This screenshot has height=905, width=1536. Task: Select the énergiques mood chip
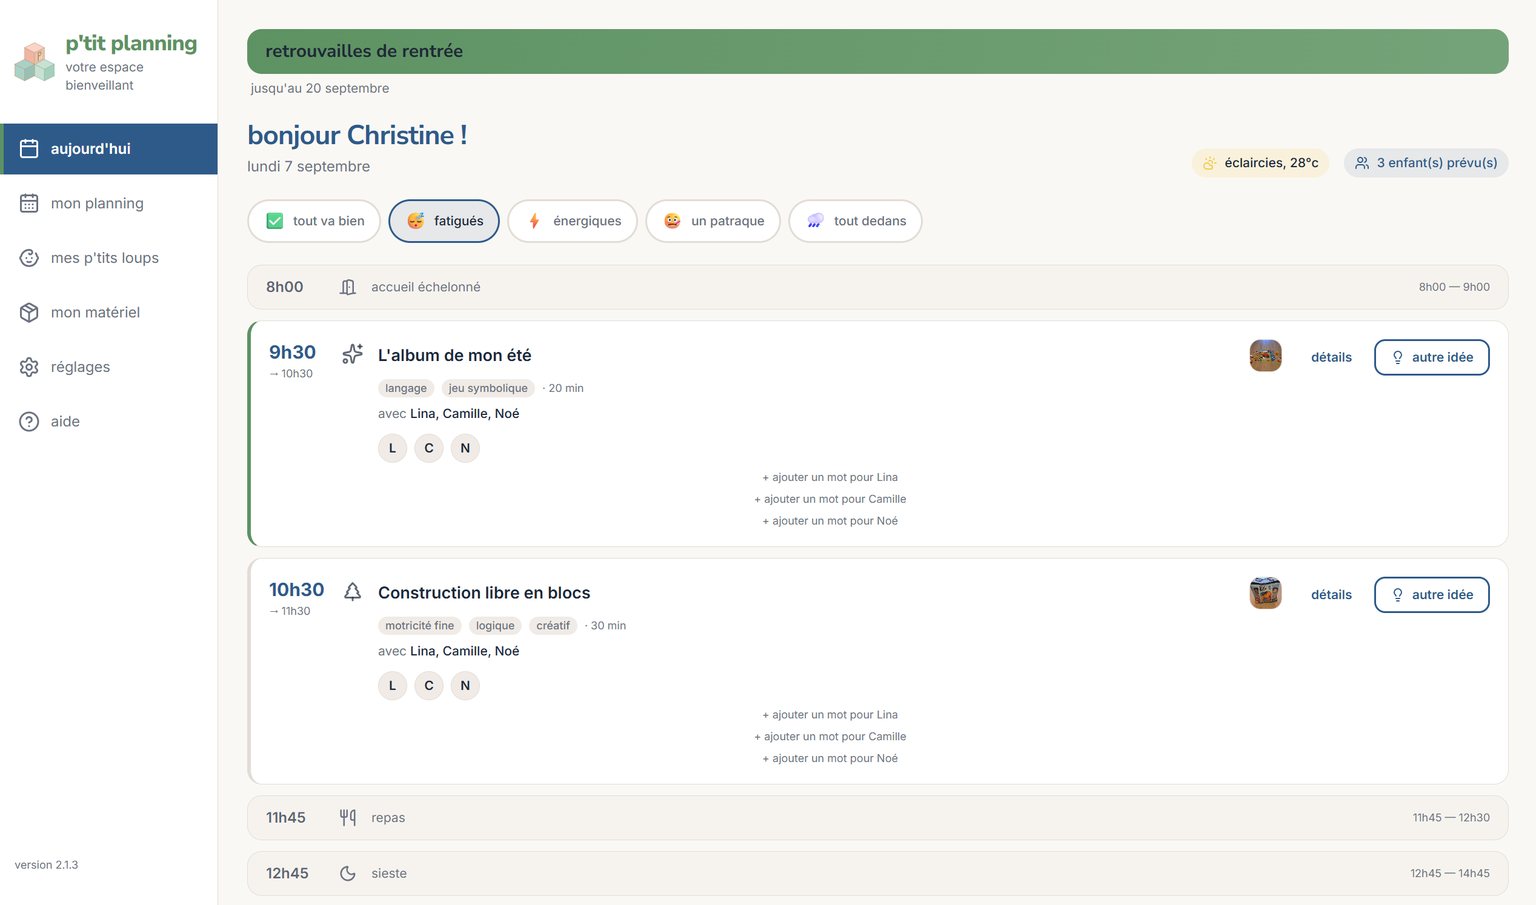[x=572, y=221]
